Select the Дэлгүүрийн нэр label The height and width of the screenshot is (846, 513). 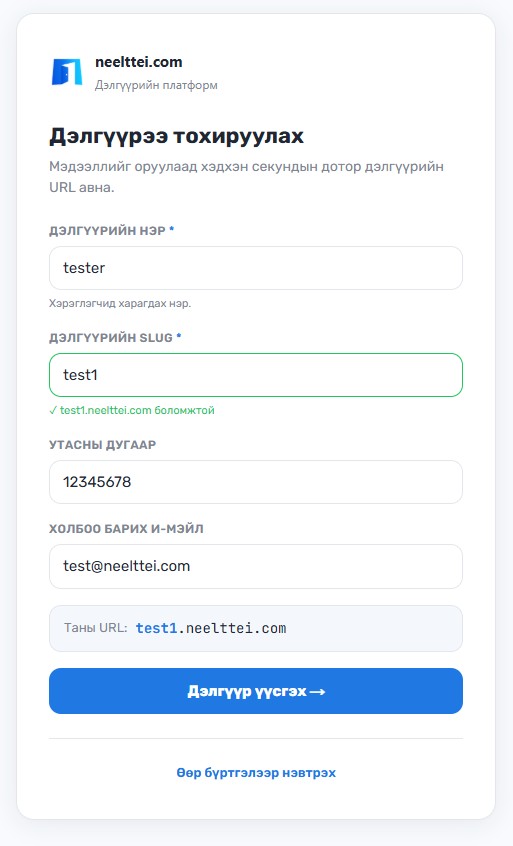107,231
